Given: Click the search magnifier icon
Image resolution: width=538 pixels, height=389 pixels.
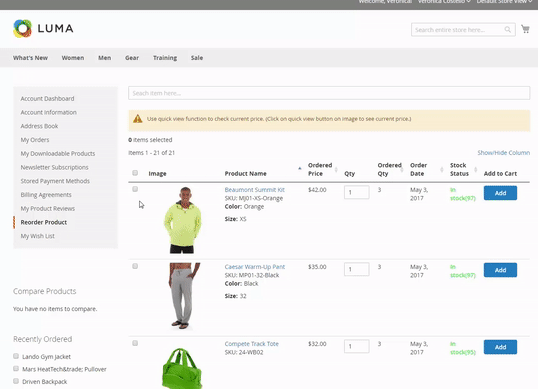Looking at the screenshot, I should [507, 30].
